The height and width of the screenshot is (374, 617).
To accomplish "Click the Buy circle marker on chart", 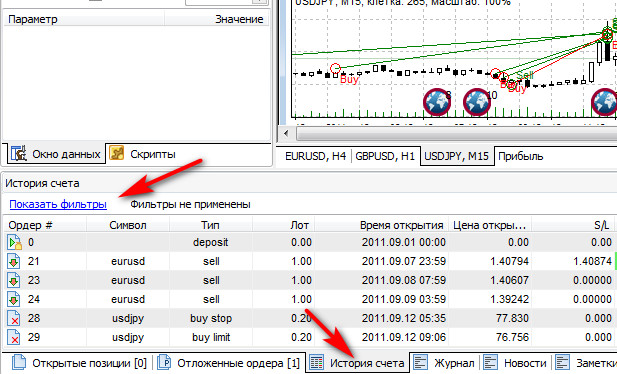I will 335,69.
